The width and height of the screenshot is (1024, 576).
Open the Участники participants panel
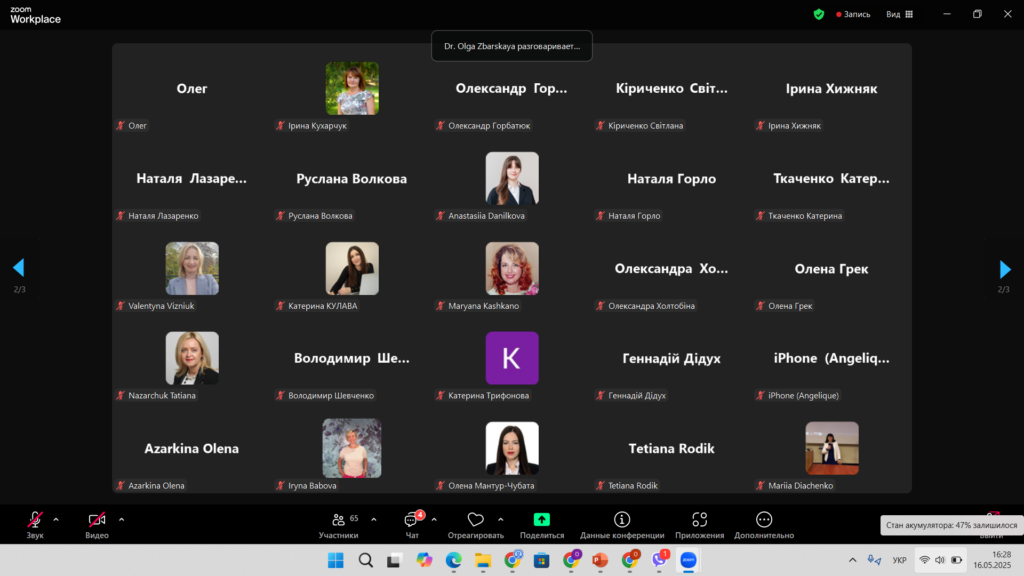pyautogui.click(x=339, y=524)
